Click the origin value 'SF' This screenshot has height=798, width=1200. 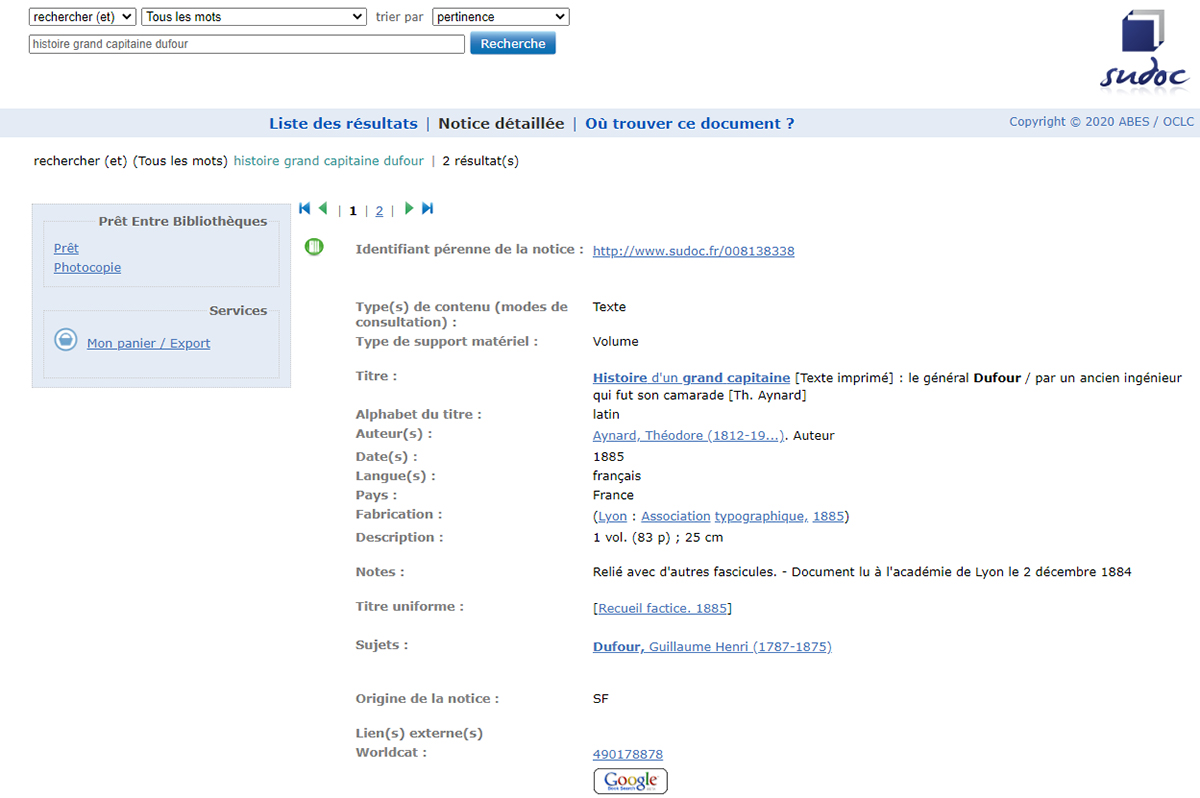point(601,699)
